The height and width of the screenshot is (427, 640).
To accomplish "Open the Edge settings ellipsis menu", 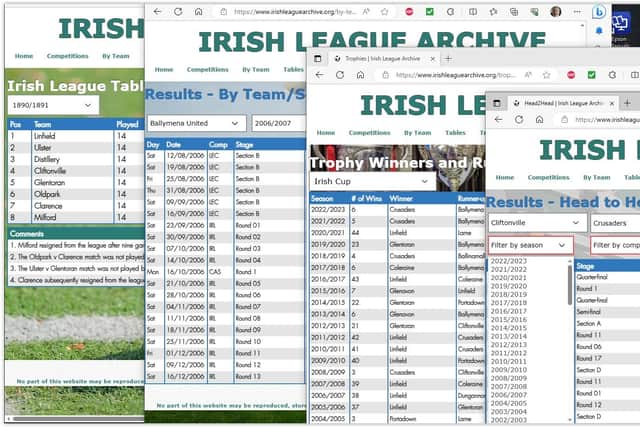I will click(x=577, y=12).
